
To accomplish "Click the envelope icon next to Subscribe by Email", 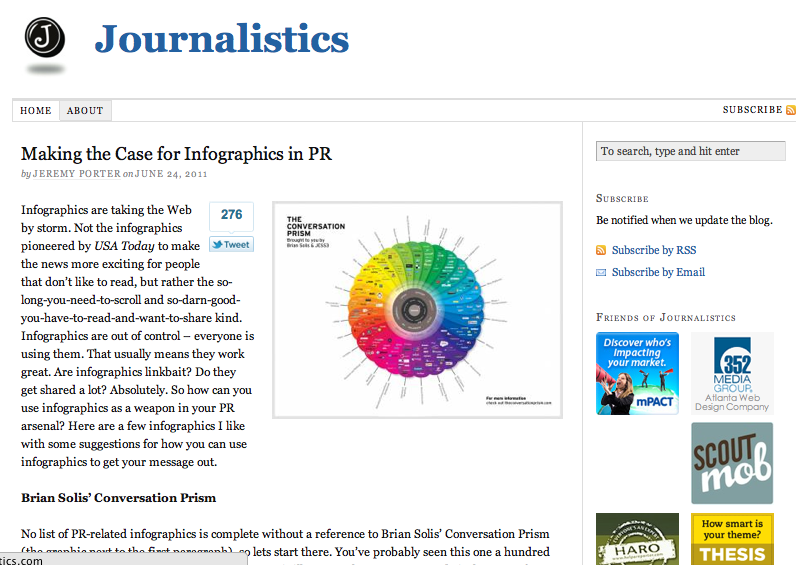I will [x=601, y=272].
